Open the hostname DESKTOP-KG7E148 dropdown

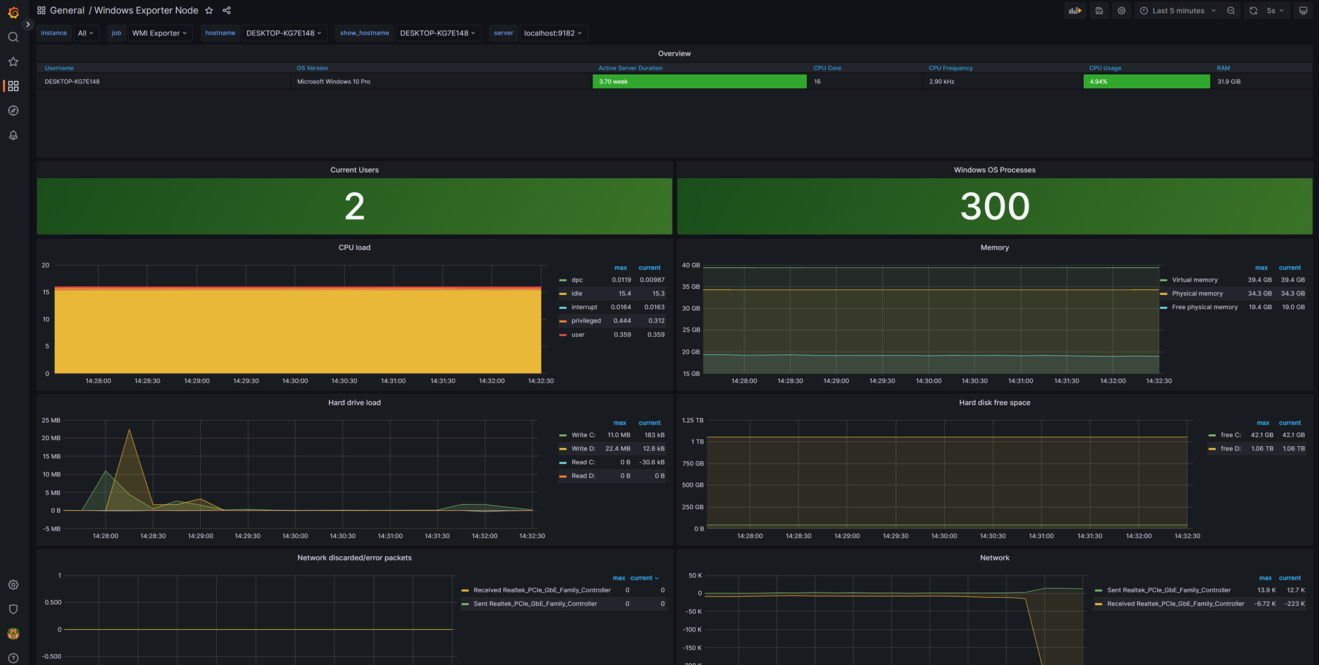pyautogui.click(x=284, y=33)
